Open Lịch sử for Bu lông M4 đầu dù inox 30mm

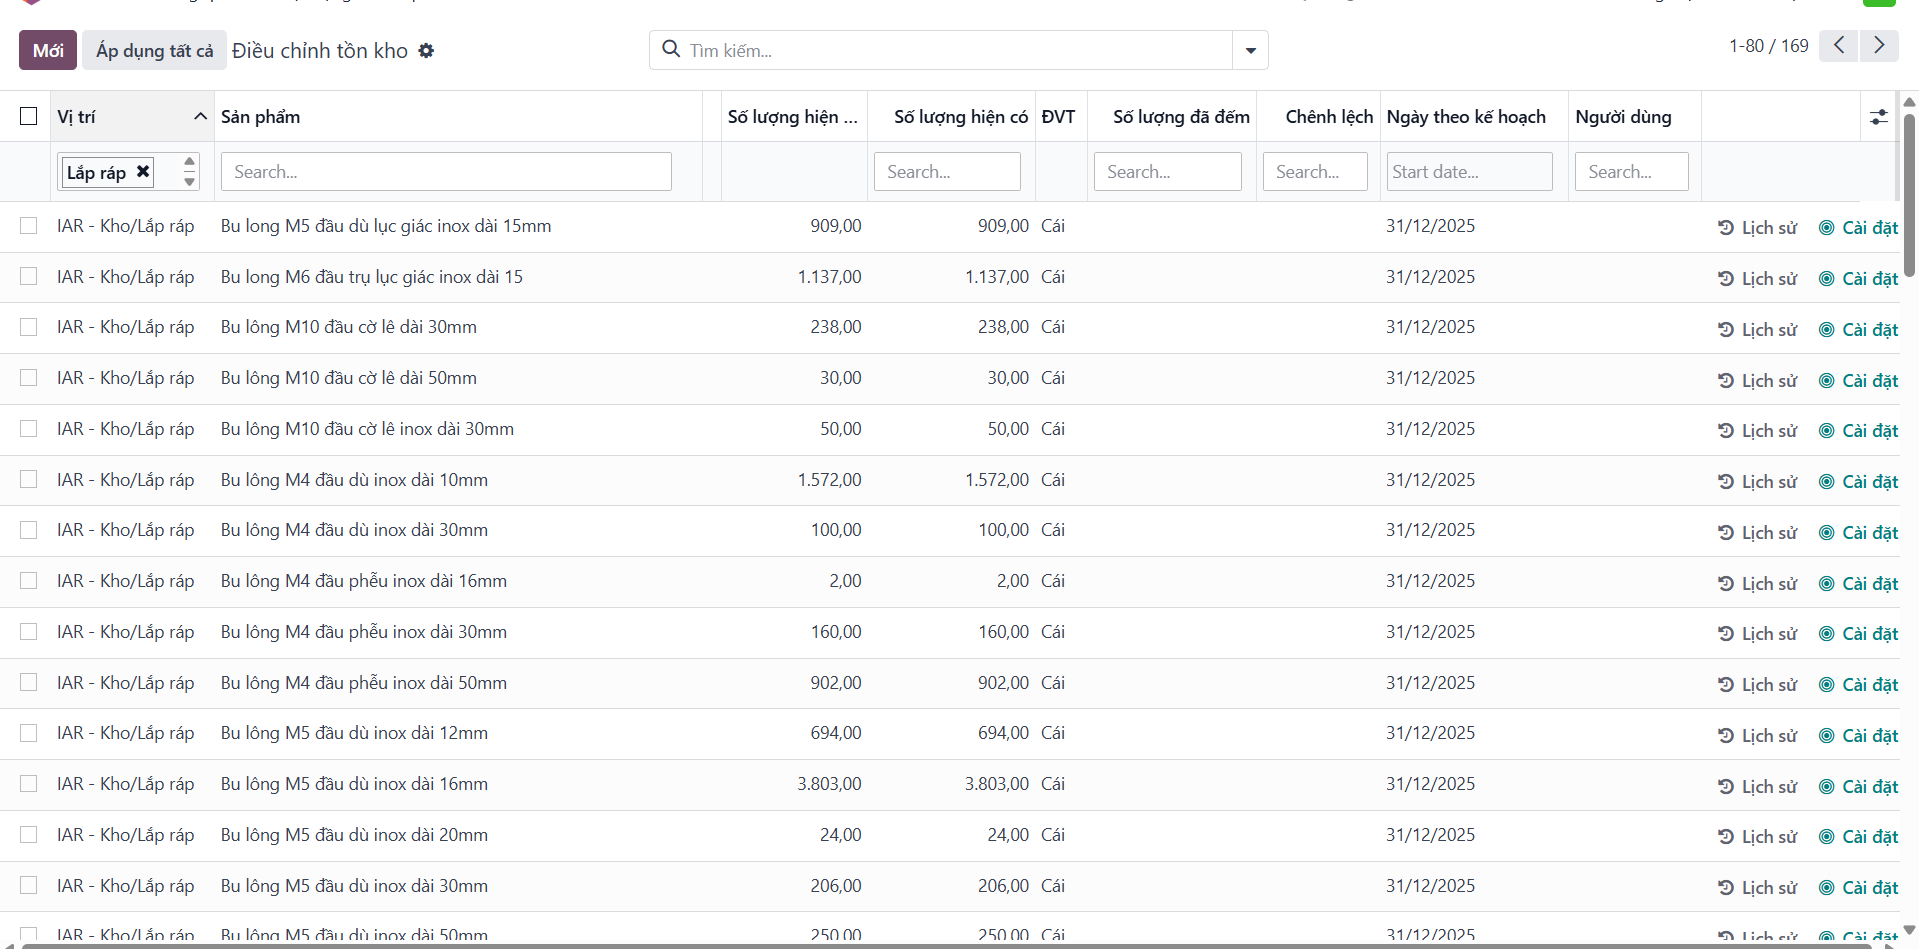(x=1757, y=533)
